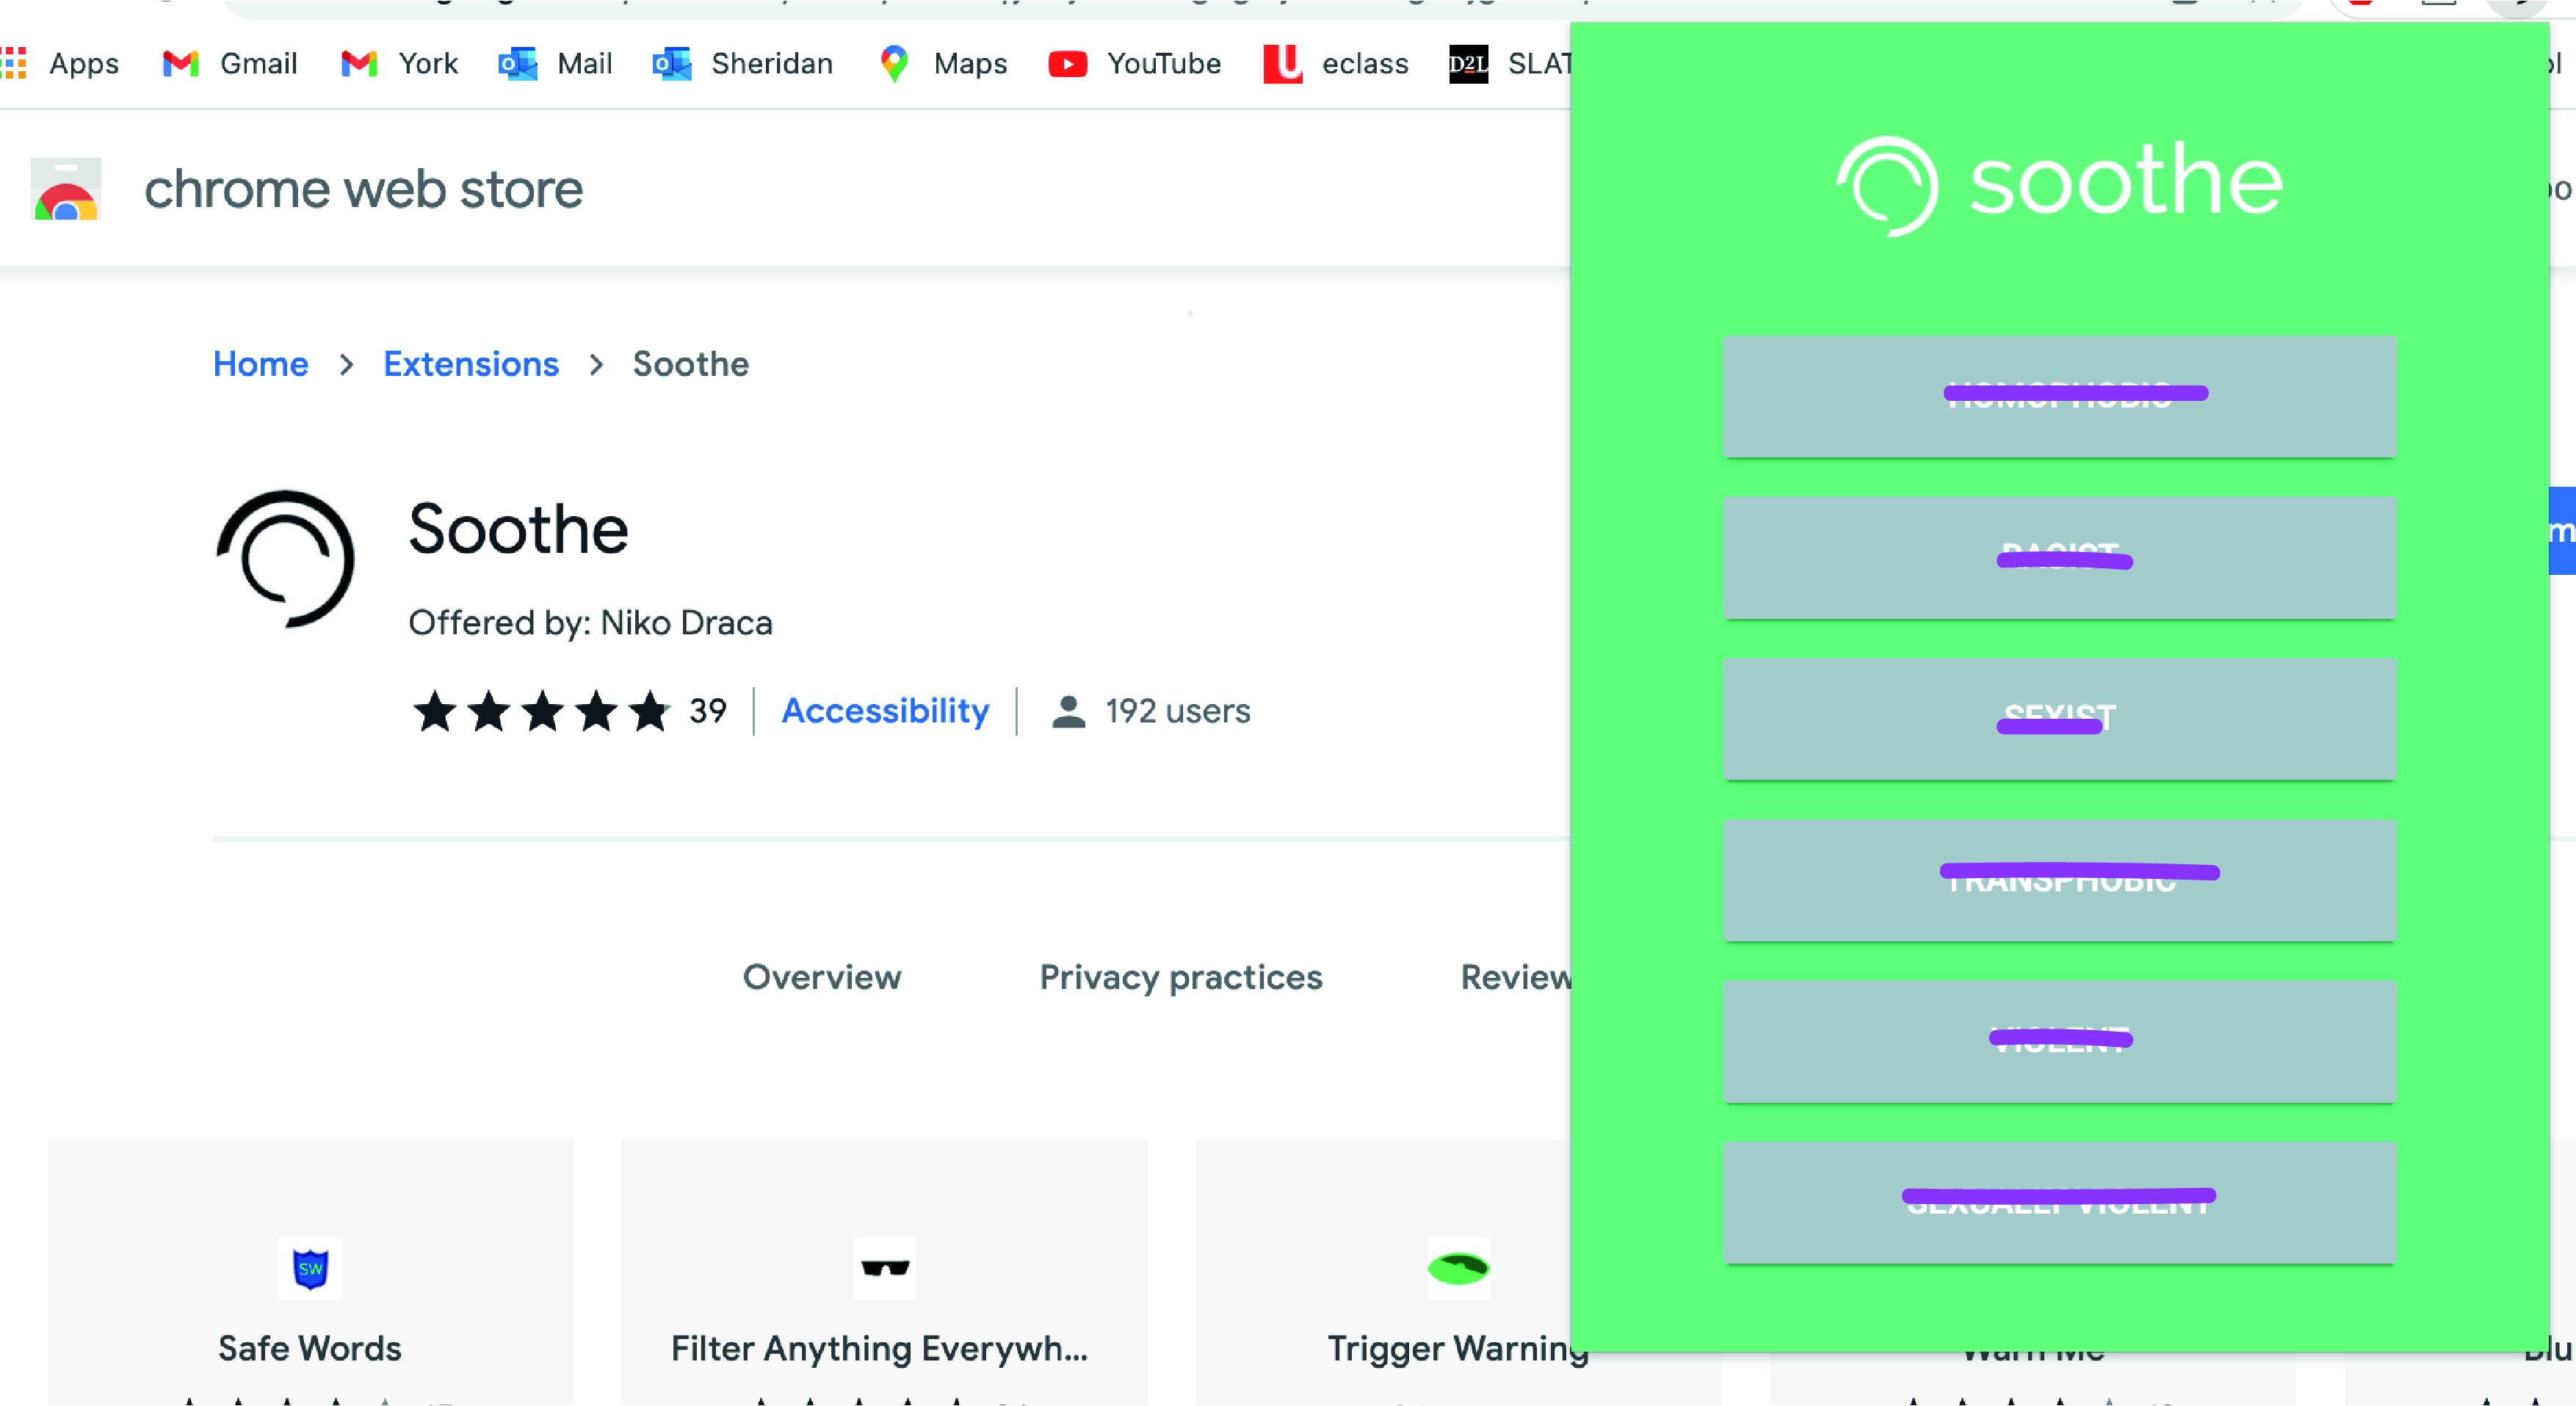Toggle the Homophobic filter button
Screen dimensions: 2576x1406
coord(2060,397)
